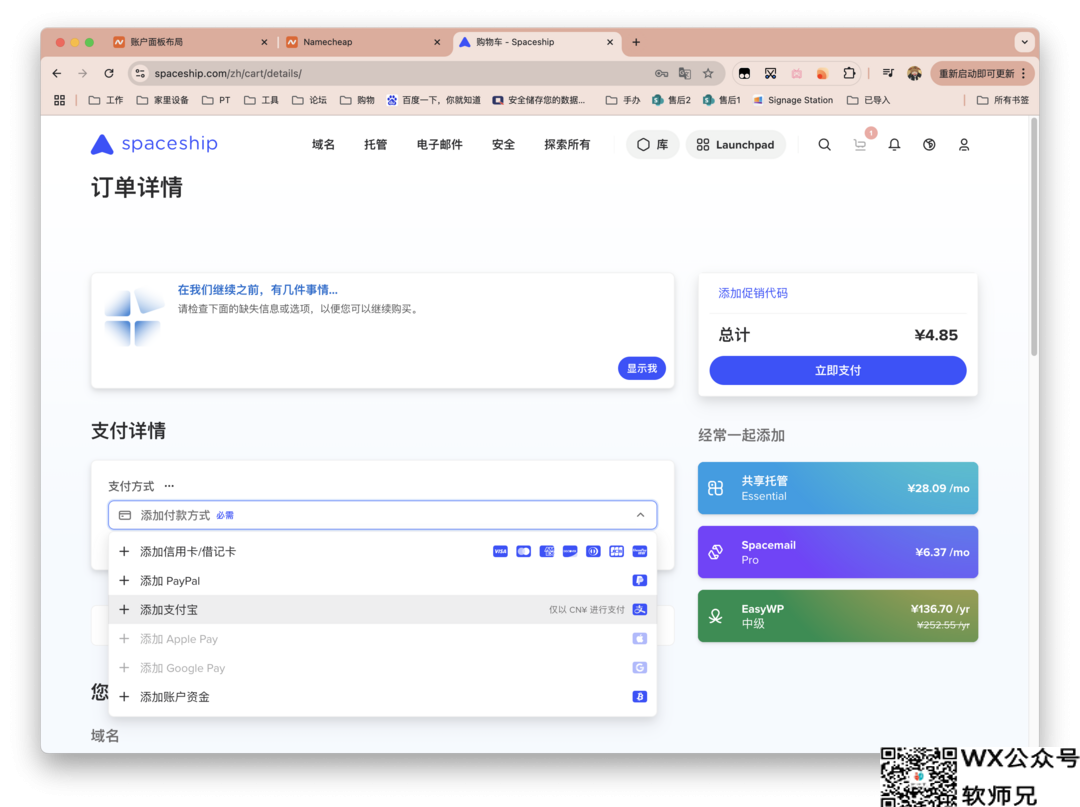Reload the current page
Viewport: 1080px width, 807px height.
tap(109, 73)
